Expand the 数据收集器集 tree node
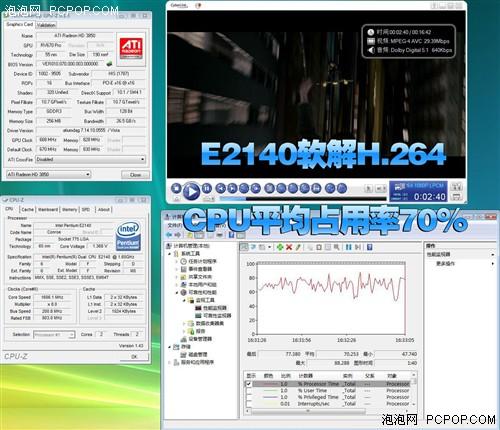500x430 pixels. (184, 323)
